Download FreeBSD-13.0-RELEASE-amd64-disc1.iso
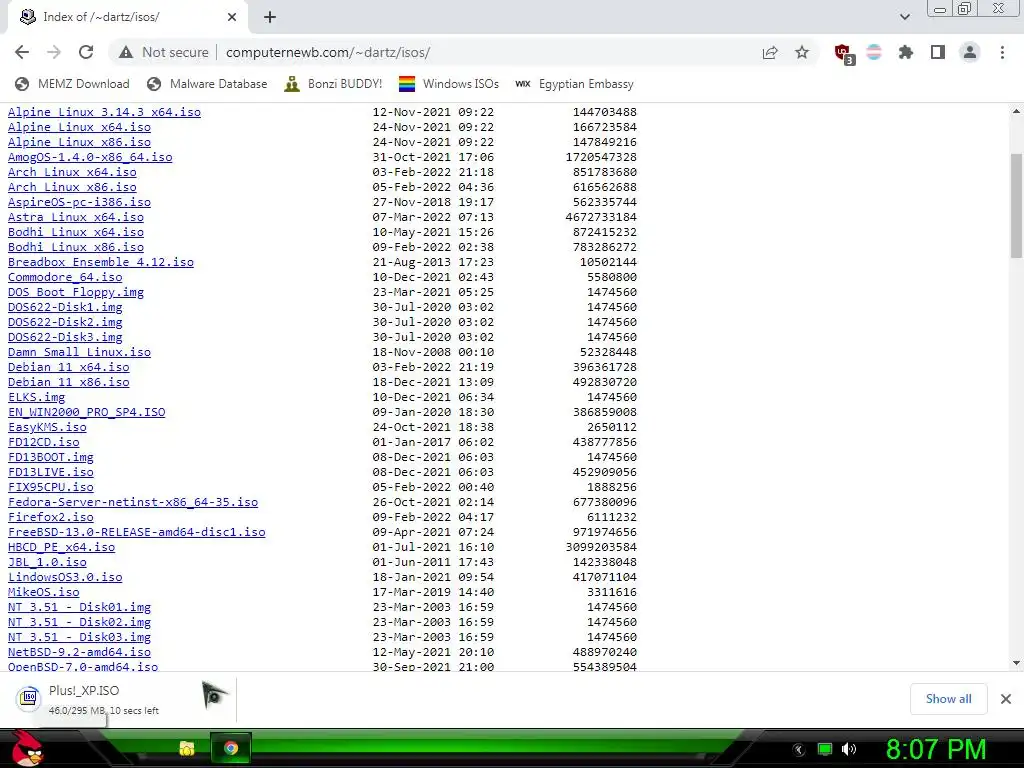Image resolution: width=1024 pixels, height=768 pixels. point(136,532)
